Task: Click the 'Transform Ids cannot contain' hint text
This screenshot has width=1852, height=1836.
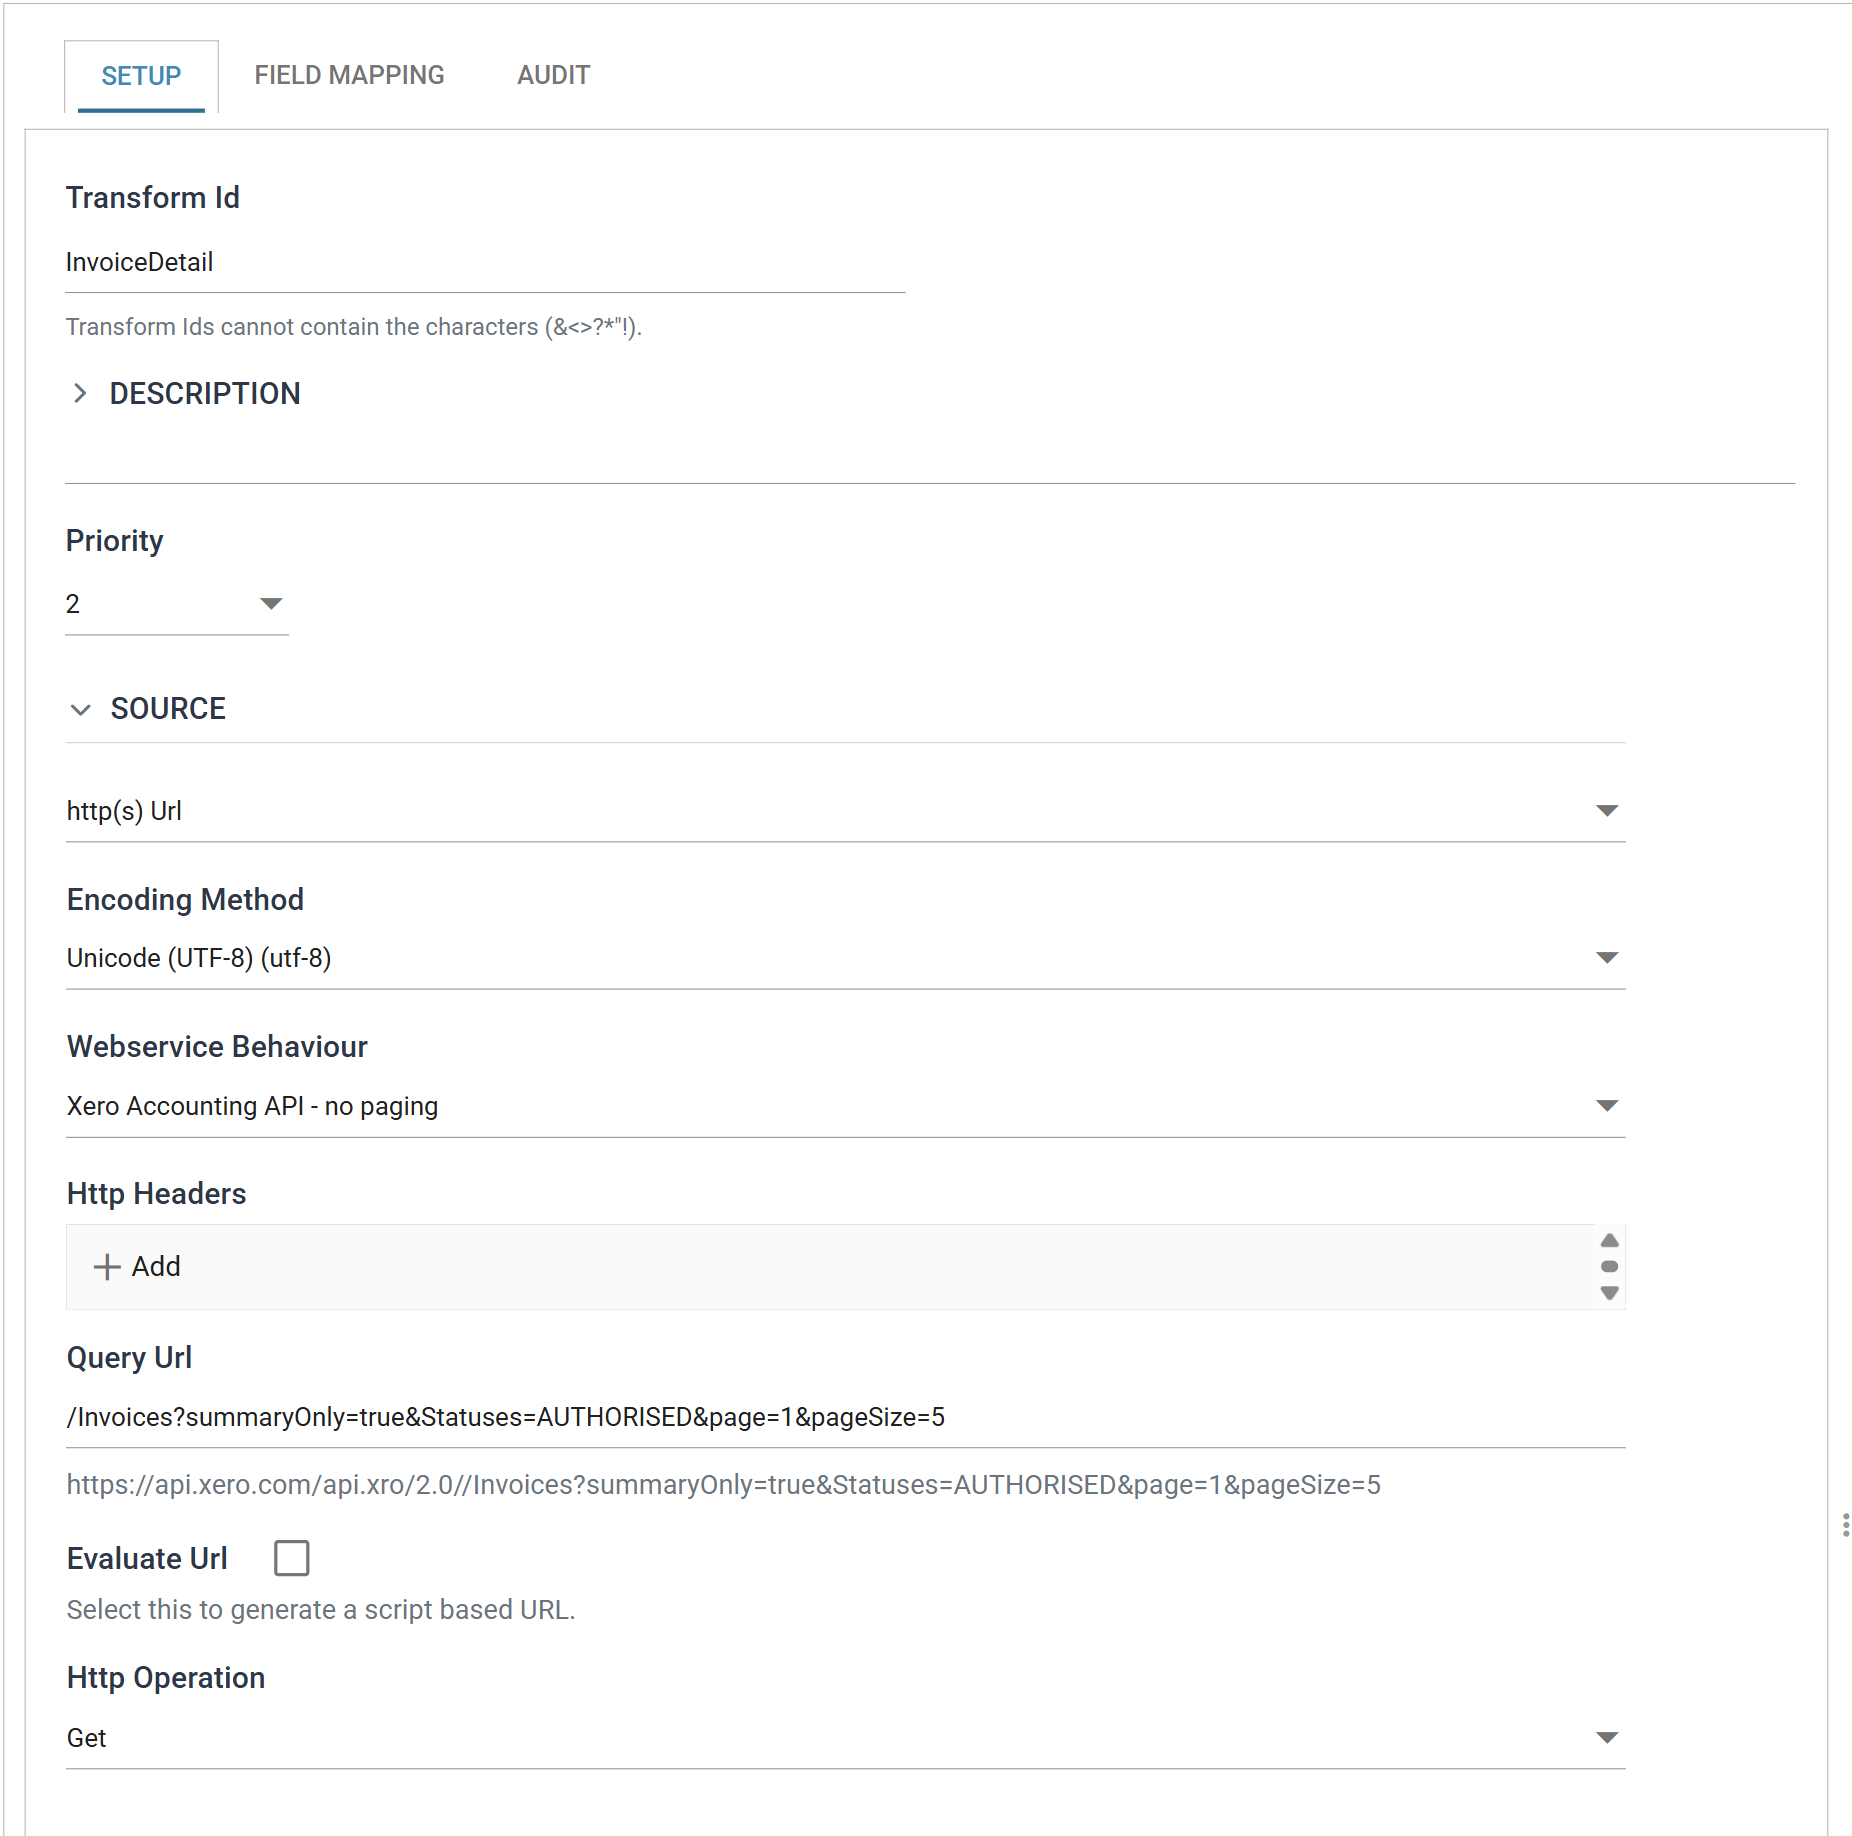Action: 354,327
